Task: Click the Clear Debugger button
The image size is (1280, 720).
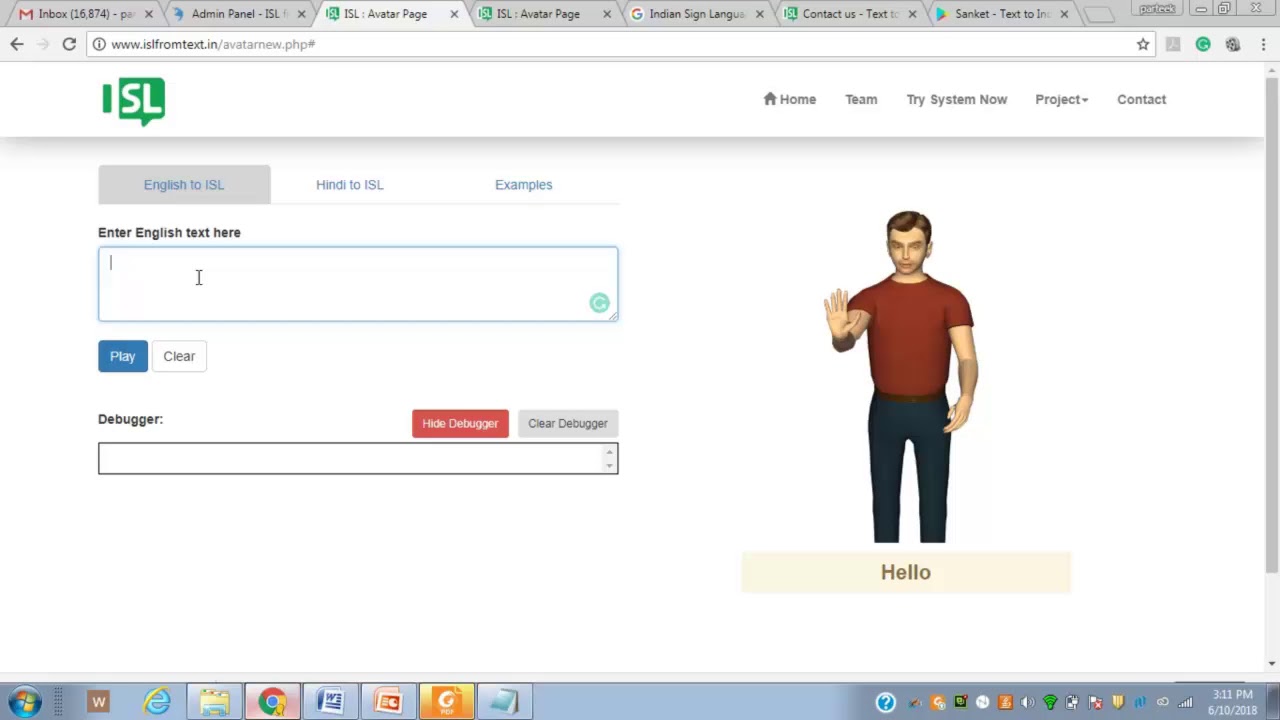Action: (x=568, y=423)
